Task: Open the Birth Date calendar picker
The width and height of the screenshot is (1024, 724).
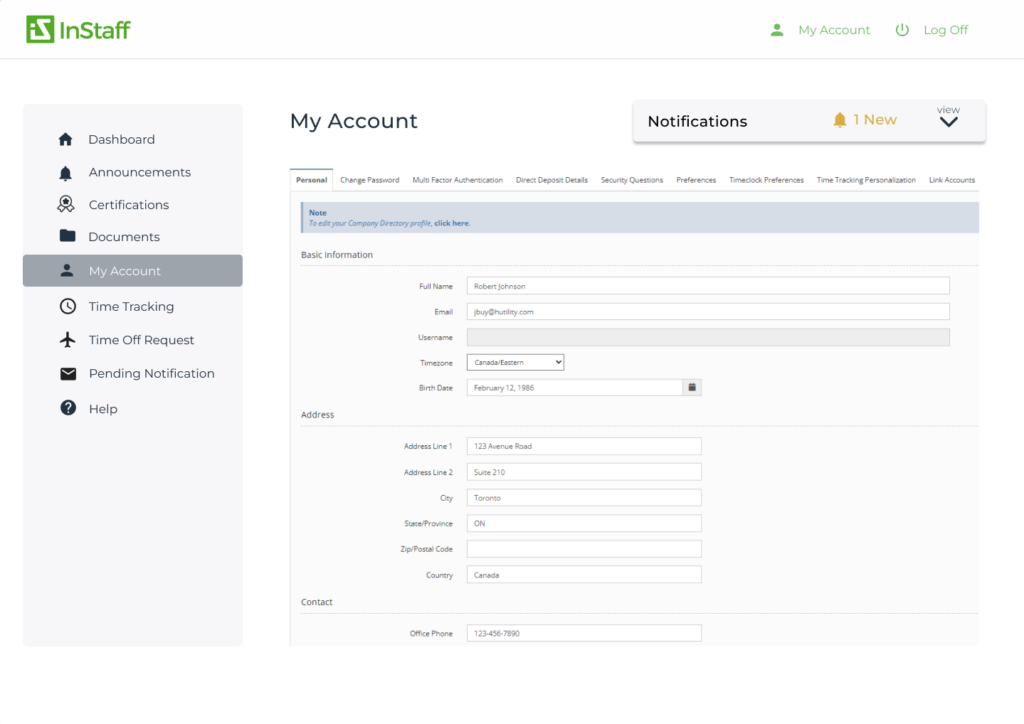Action: coord(692,388)
